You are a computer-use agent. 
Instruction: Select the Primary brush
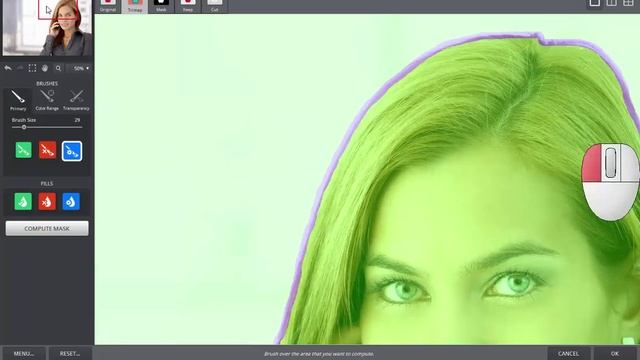[x=18, y=100]
